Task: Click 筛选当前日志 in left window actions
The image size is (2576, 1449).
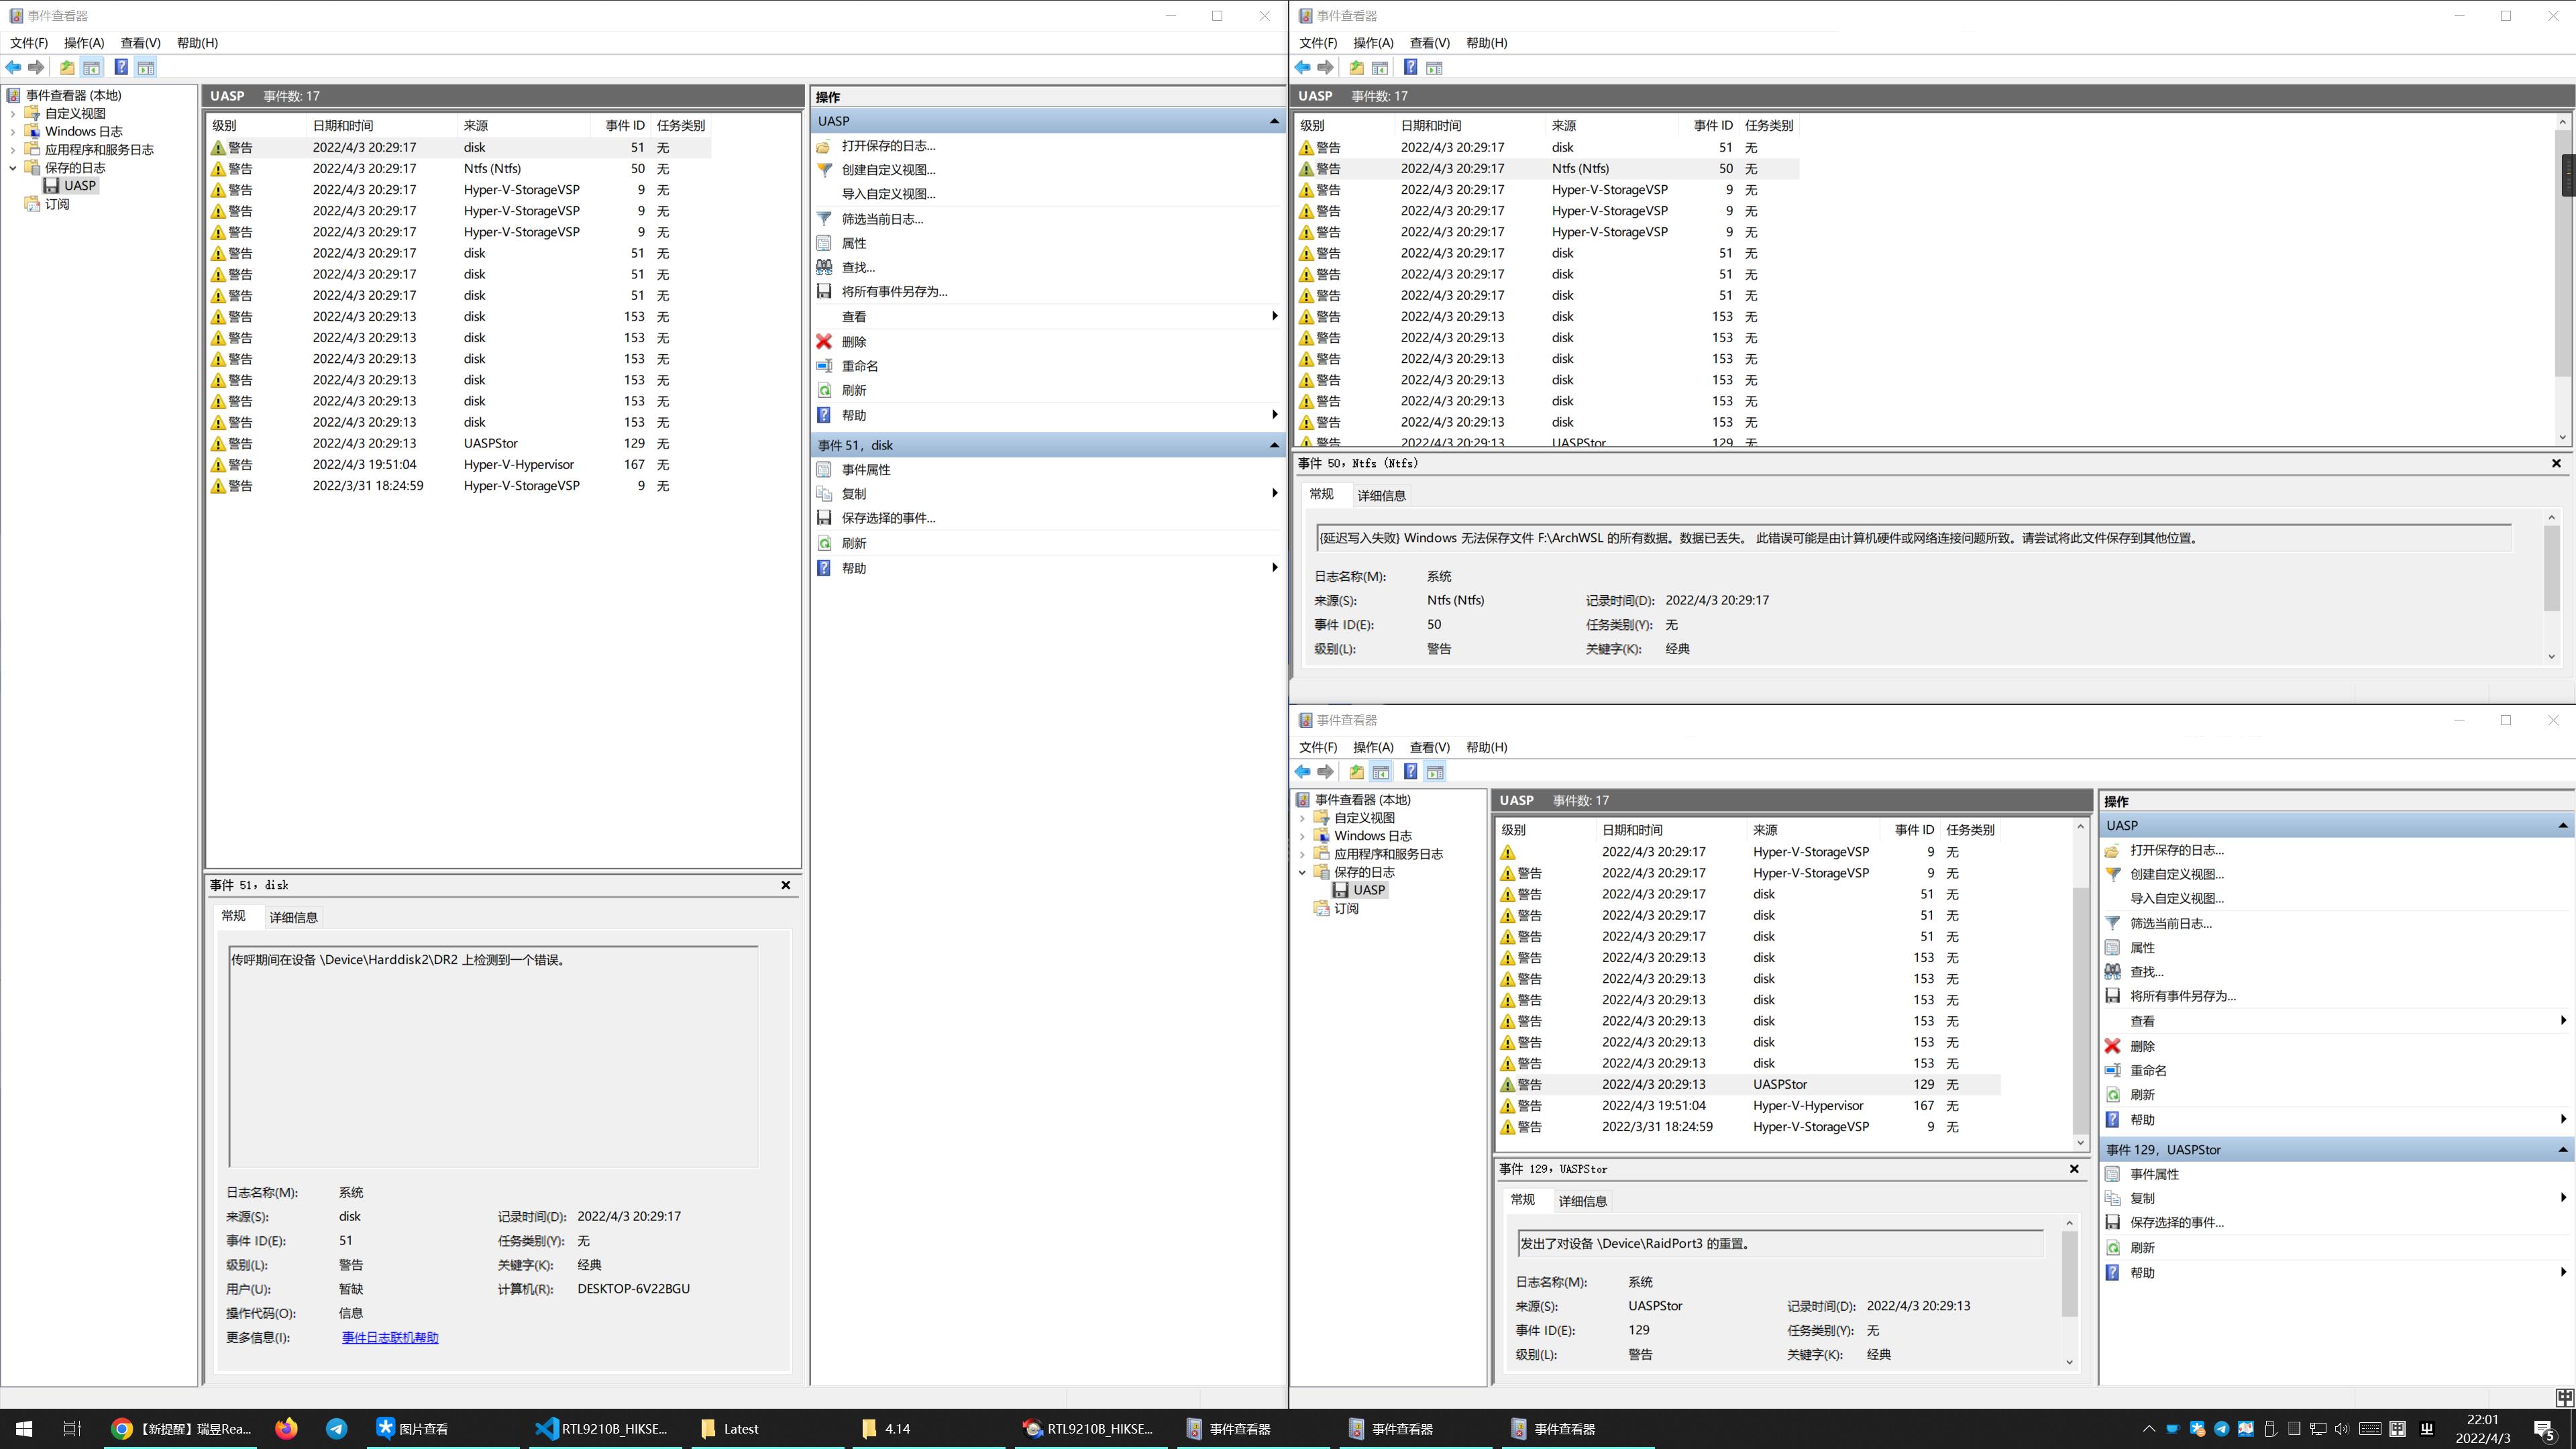Action: coord(882,219)
